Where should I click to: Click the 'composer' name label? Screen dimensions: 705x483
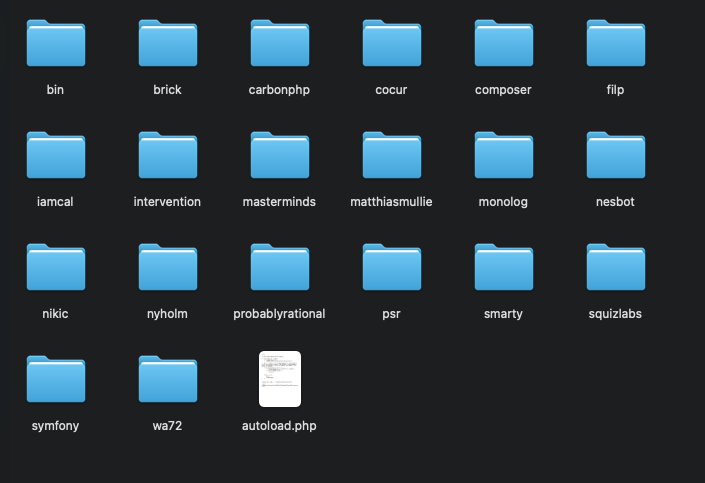tap(503, 90)
